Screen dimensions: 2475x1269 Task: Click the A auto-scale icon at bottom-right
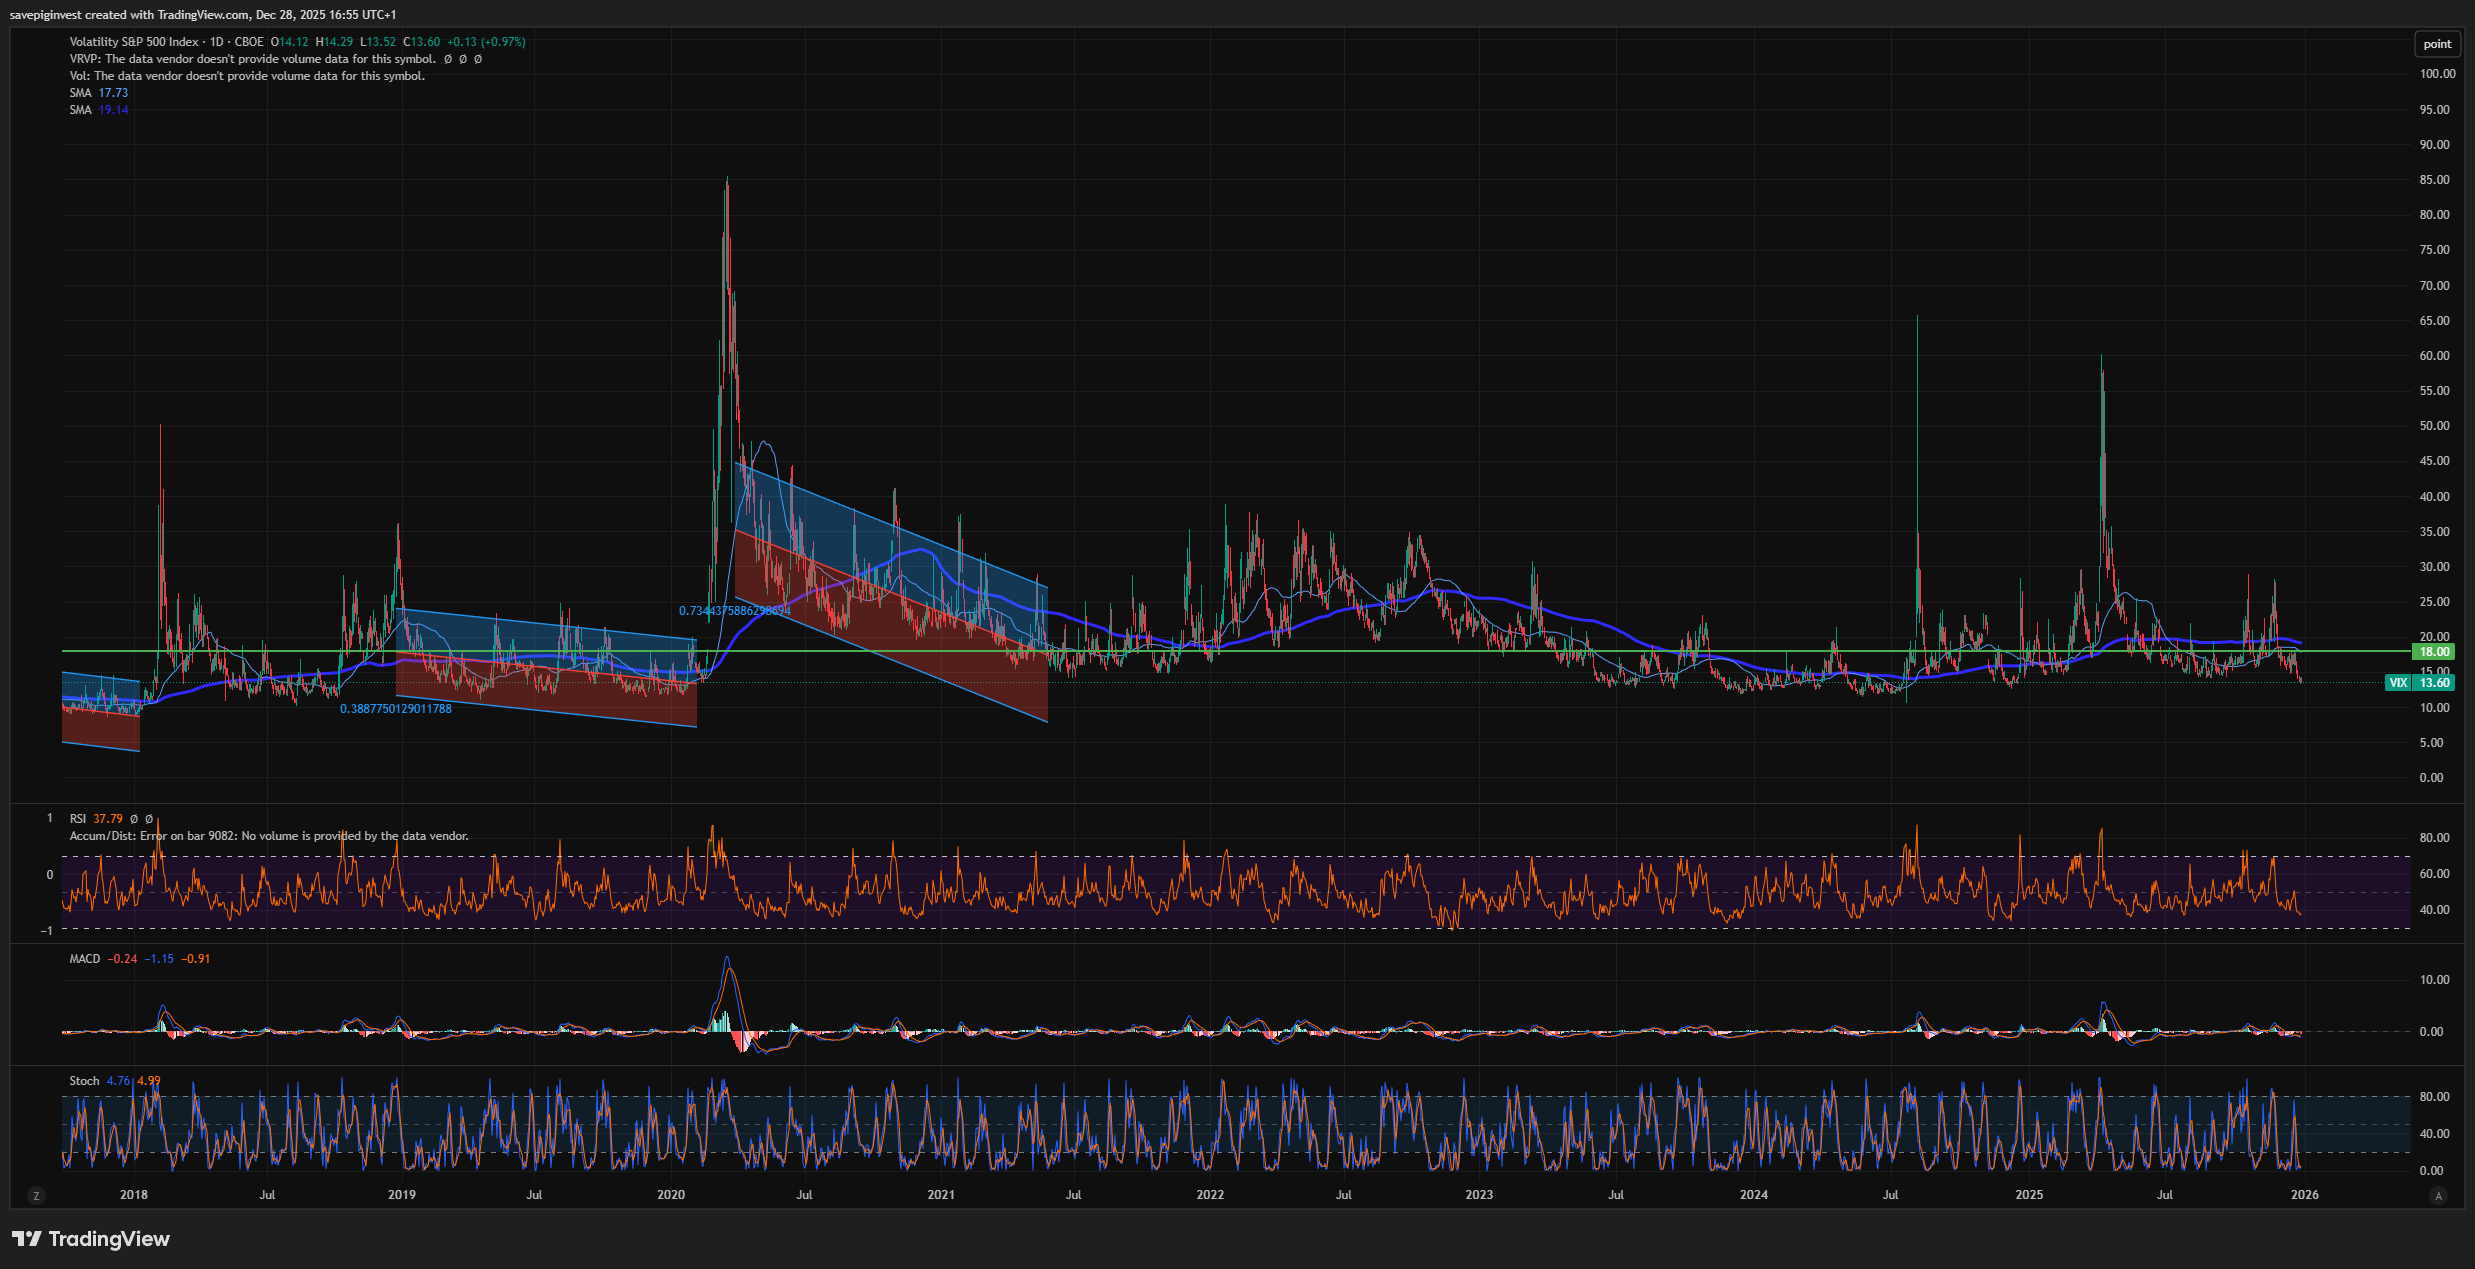click(2438, 1195)
